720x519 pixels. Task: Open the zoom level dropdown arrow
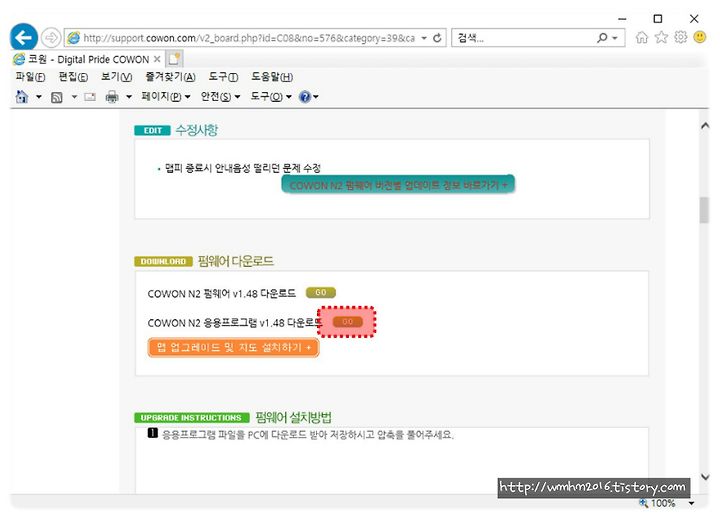[692, 503]
